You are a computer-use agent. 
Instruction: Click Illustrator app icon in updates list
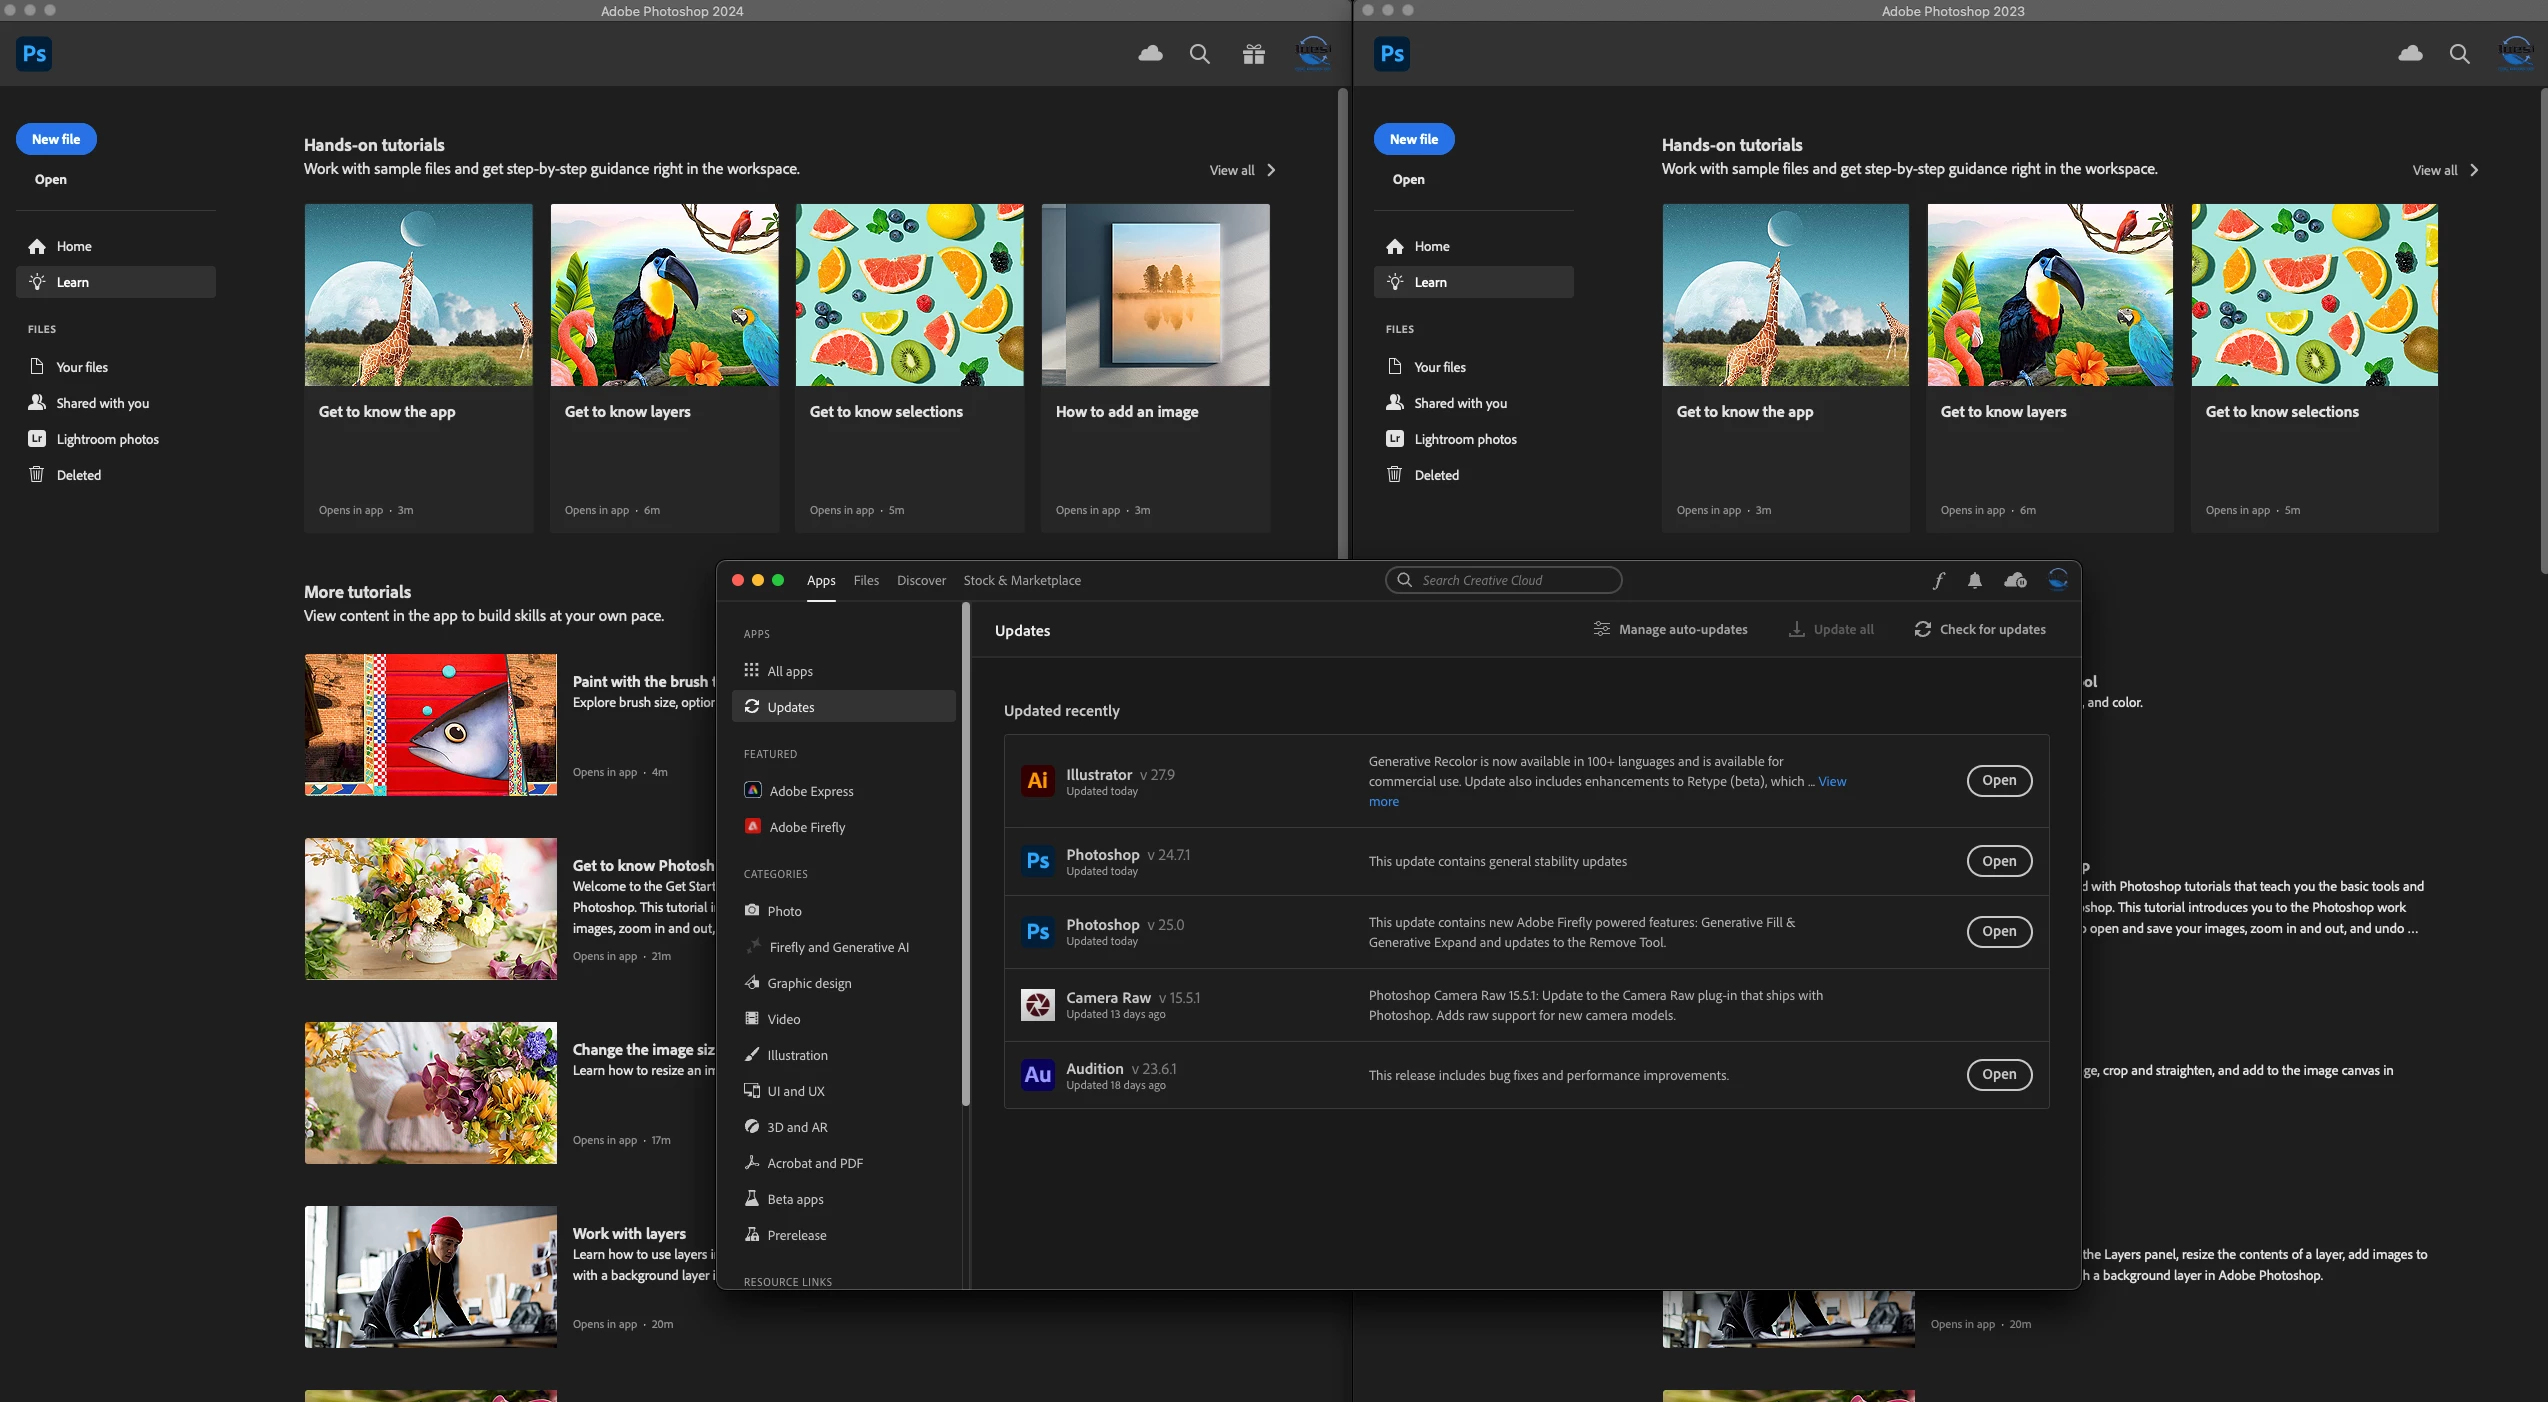coord(1037,780)
